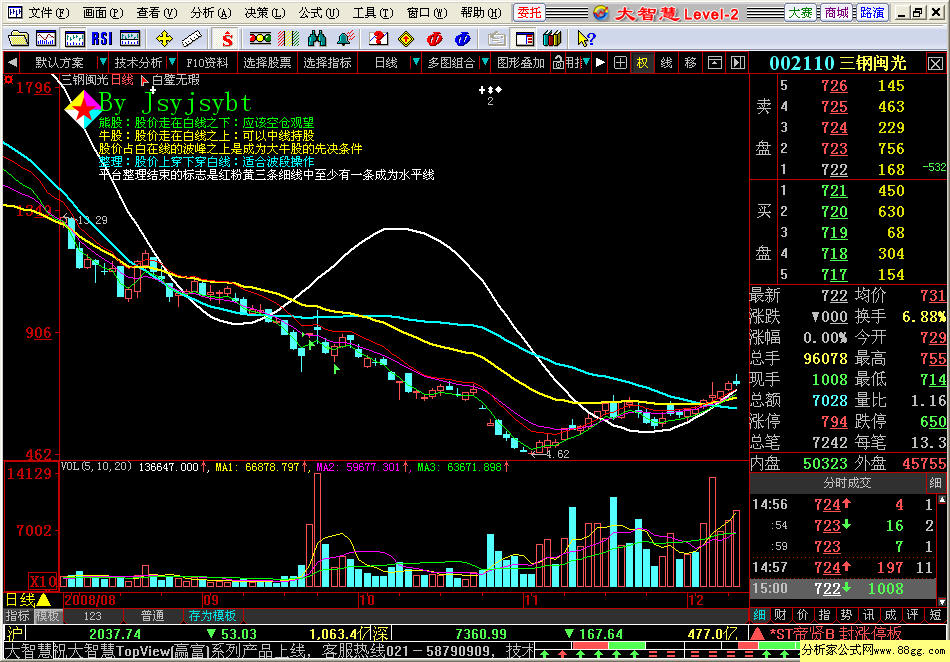950x662 pixels.
Task: Select the 普通 tab
Action: (153, 615)
